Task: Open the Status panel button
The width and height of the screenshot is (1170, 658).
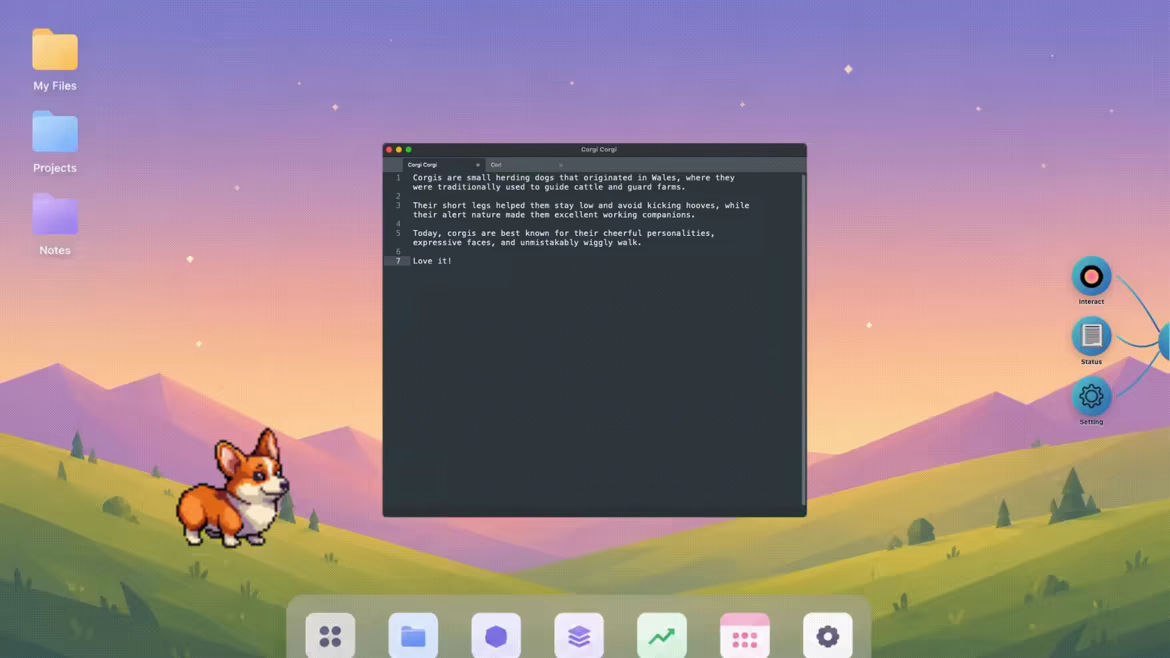Action: pyautogui.click(x=1091, y=336)
